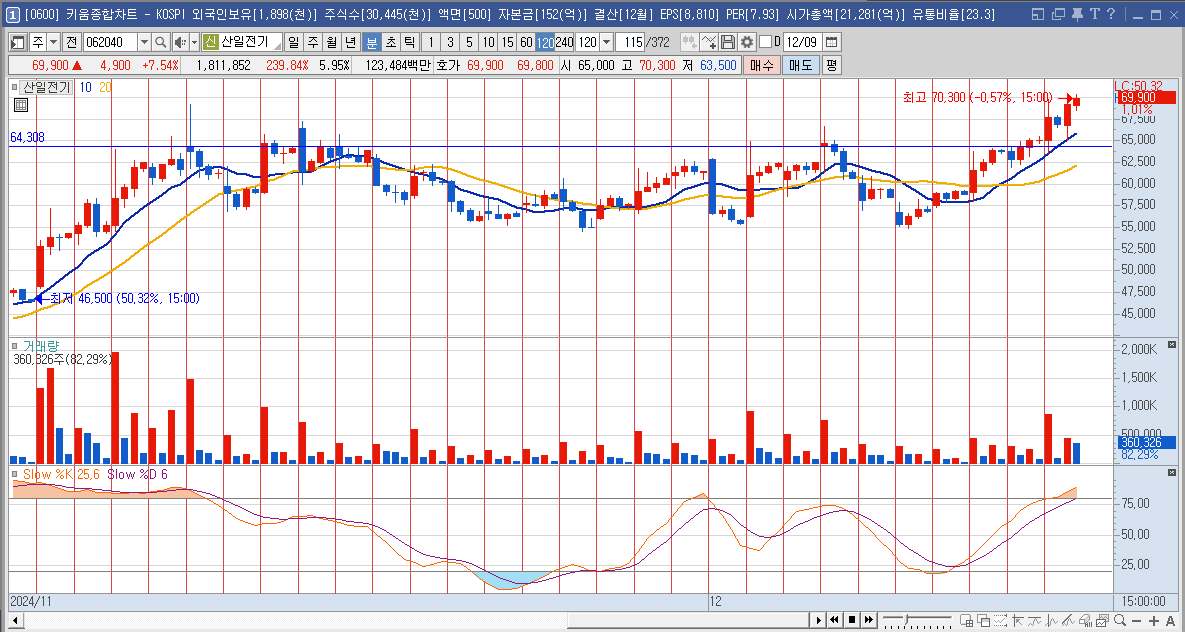Click the stop button in playback controls
The image size is (1185, 632).
point(852,621)
